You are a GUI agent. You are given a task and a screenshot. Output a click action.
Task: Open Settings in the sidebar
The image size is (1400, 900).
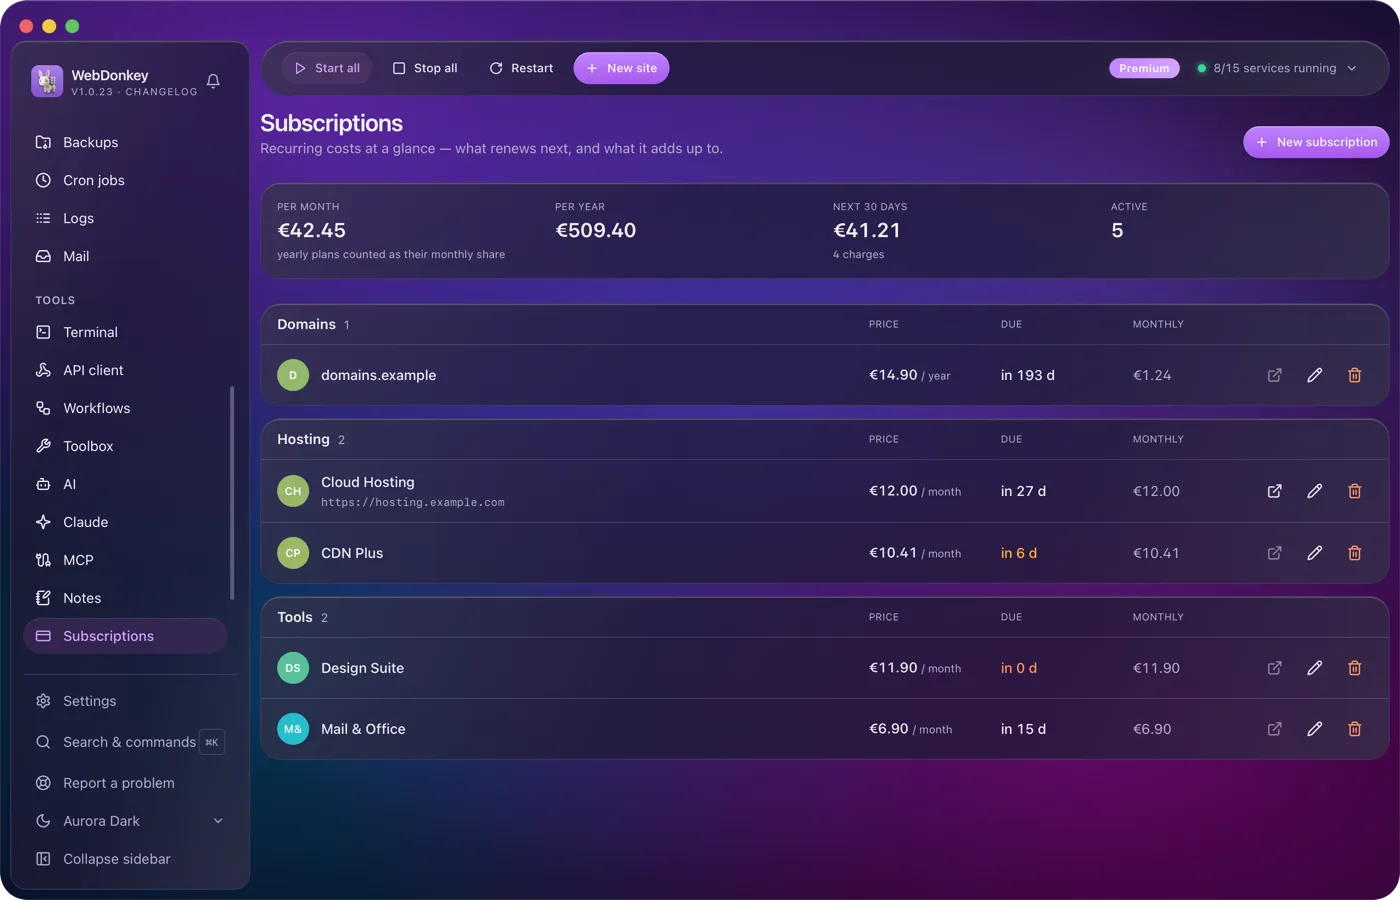(x=129, y=701)
